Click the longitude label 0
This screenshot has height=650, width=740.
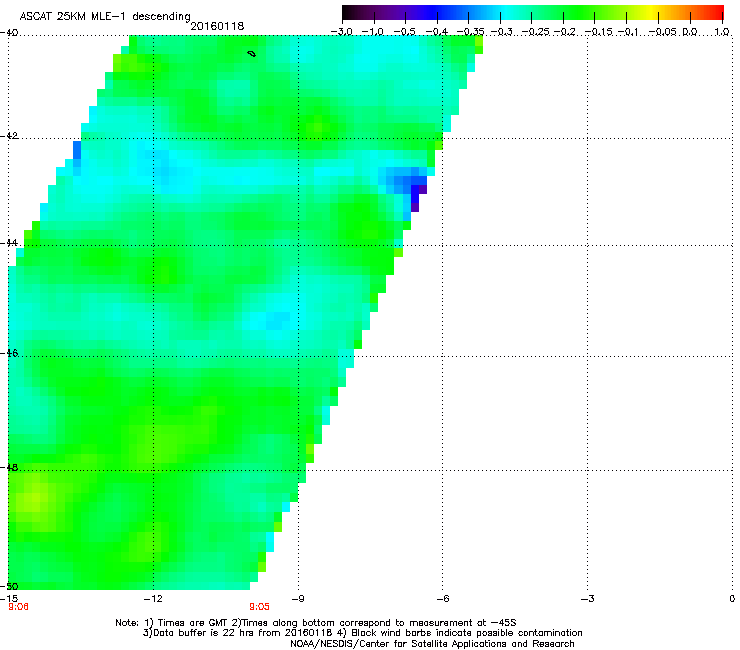(732, 599)
